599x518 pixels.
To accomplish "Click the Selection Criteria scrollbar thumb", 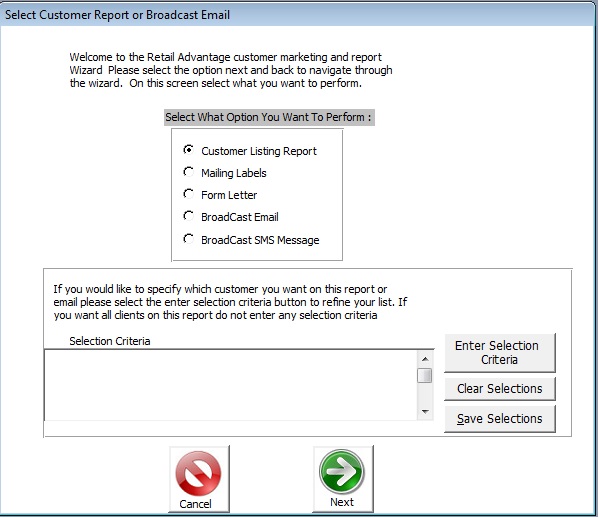I will coord(425,375).
